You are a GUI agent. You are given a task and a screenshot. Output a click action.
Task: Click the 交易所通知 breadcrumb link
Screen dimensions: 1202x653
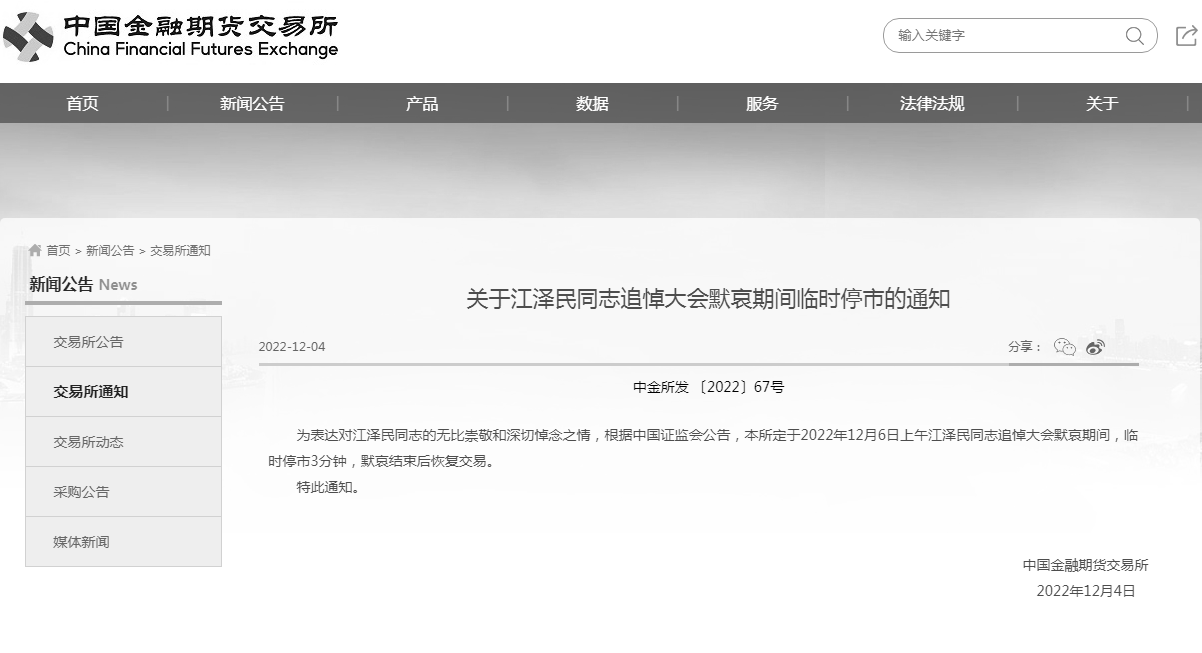pos(180,251)
